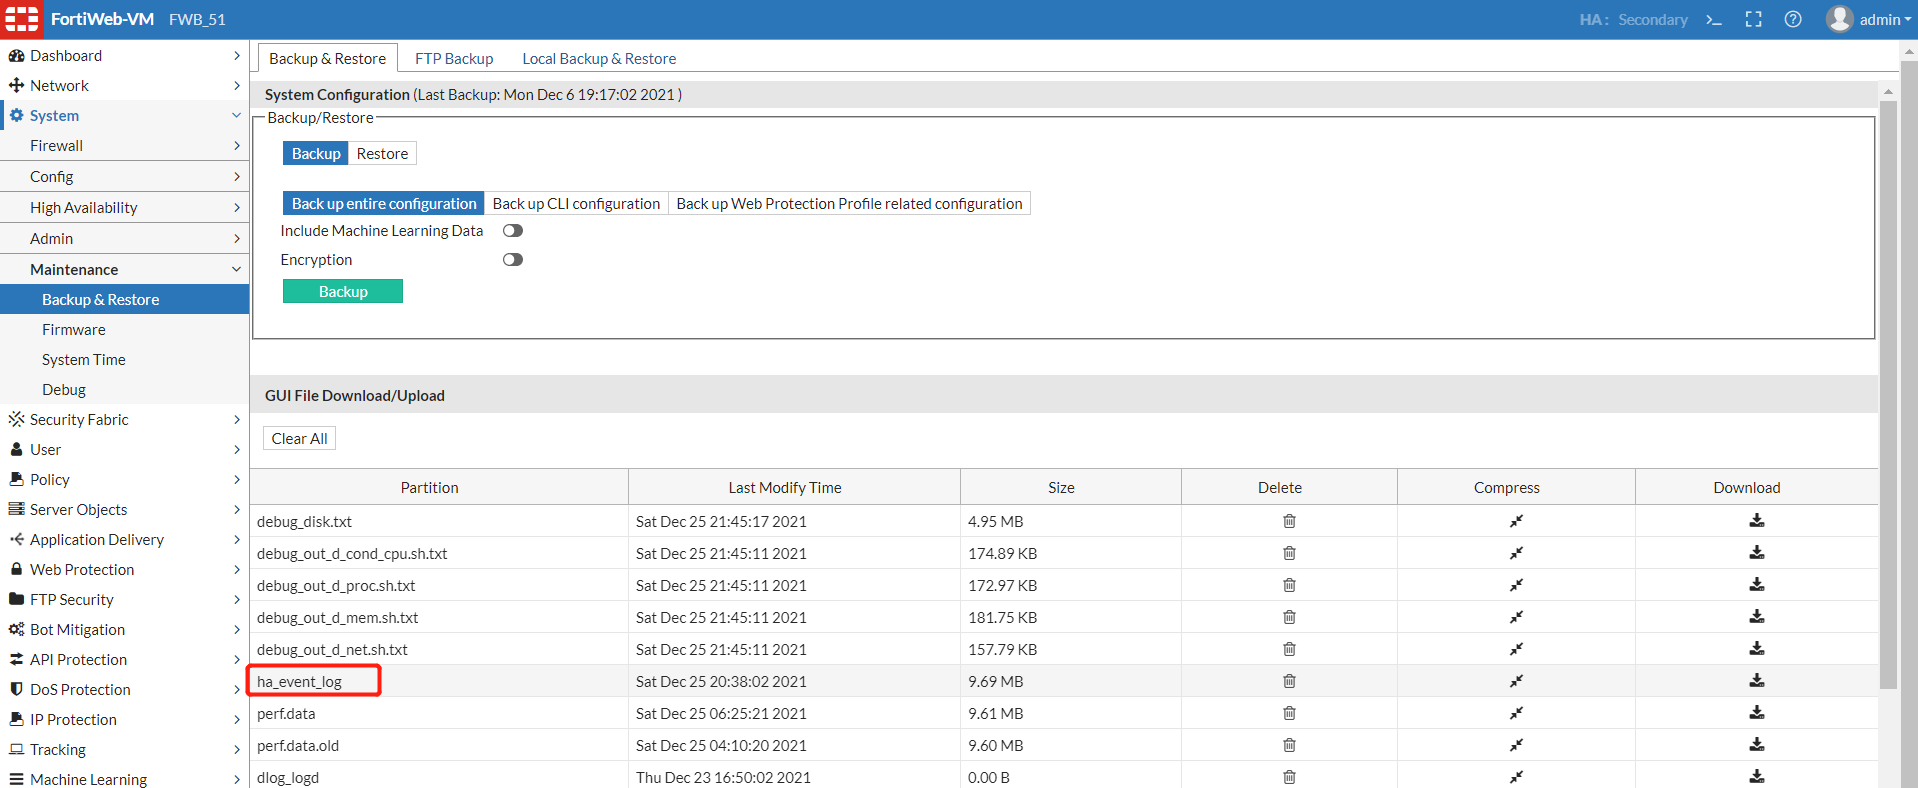Open the CLI console icon in header
Screen dimensions: 1918x788
(1714, 20)
